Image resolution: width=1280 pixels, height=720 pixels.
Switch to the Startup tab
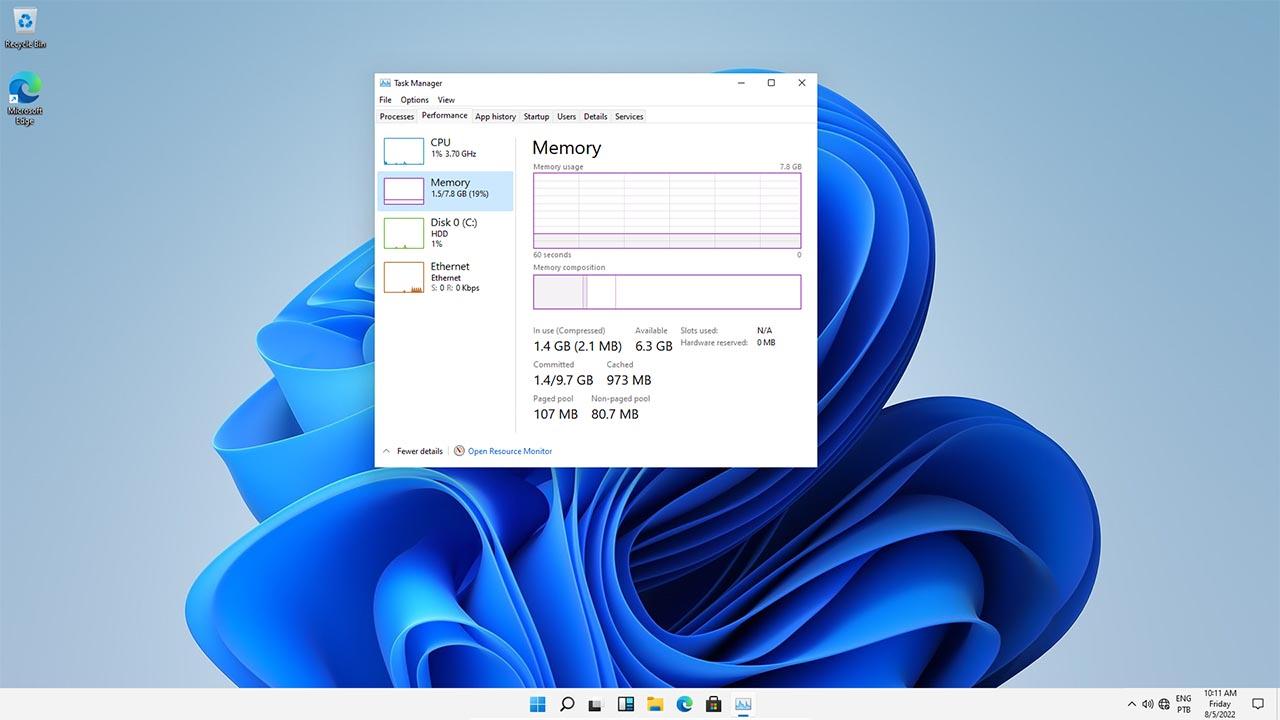tap(536, 117)
